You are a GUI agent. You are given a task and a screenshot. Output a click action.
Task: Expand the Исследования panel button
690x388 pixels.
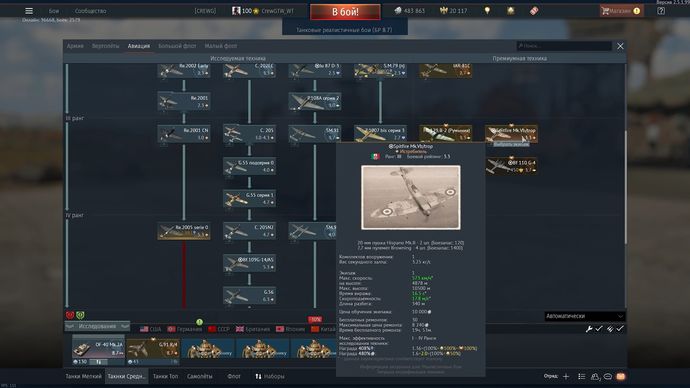pyautogui.click(x=97, y=326)
